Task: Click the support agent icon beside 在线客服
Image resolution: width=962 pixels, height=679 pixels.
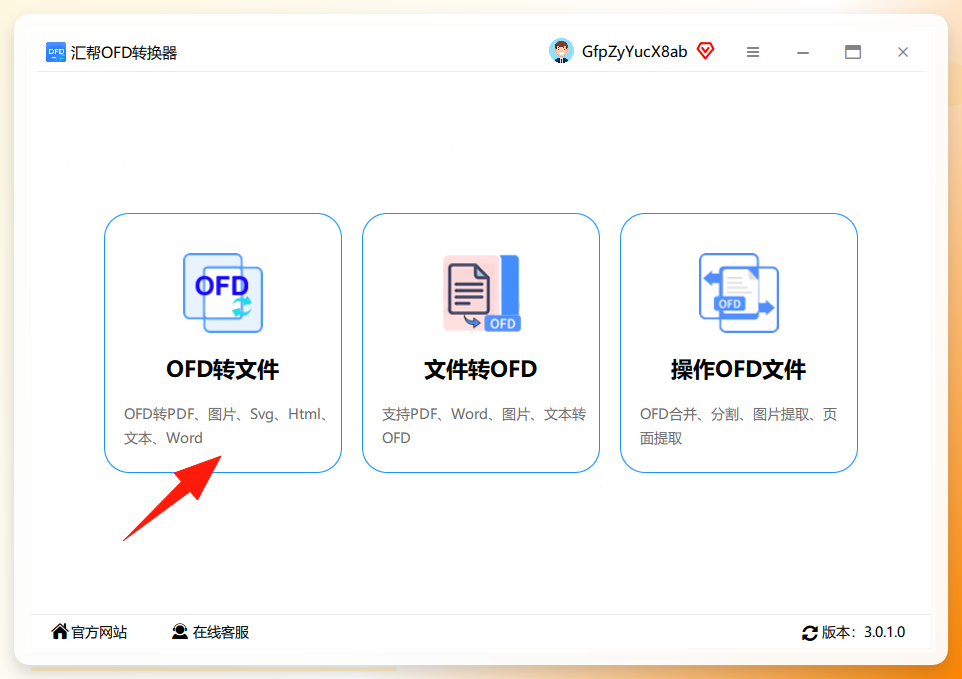Action: (x=180, y=631)
